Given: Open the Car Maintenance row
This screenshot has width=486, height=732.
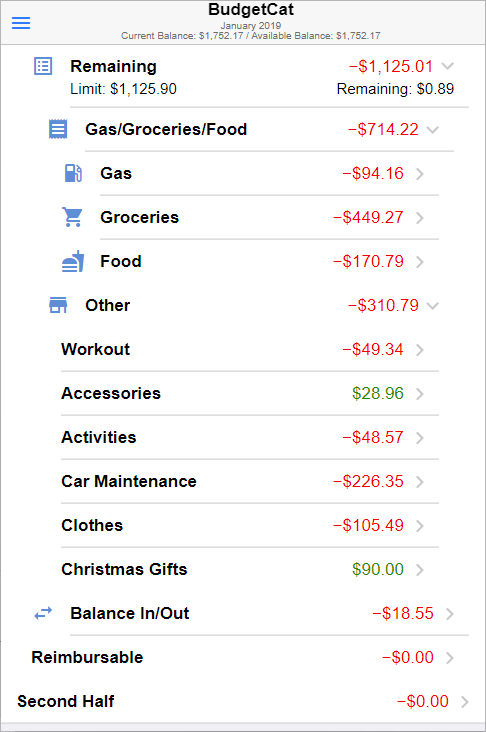Looking at the screenshot, I should coord(250,481).
